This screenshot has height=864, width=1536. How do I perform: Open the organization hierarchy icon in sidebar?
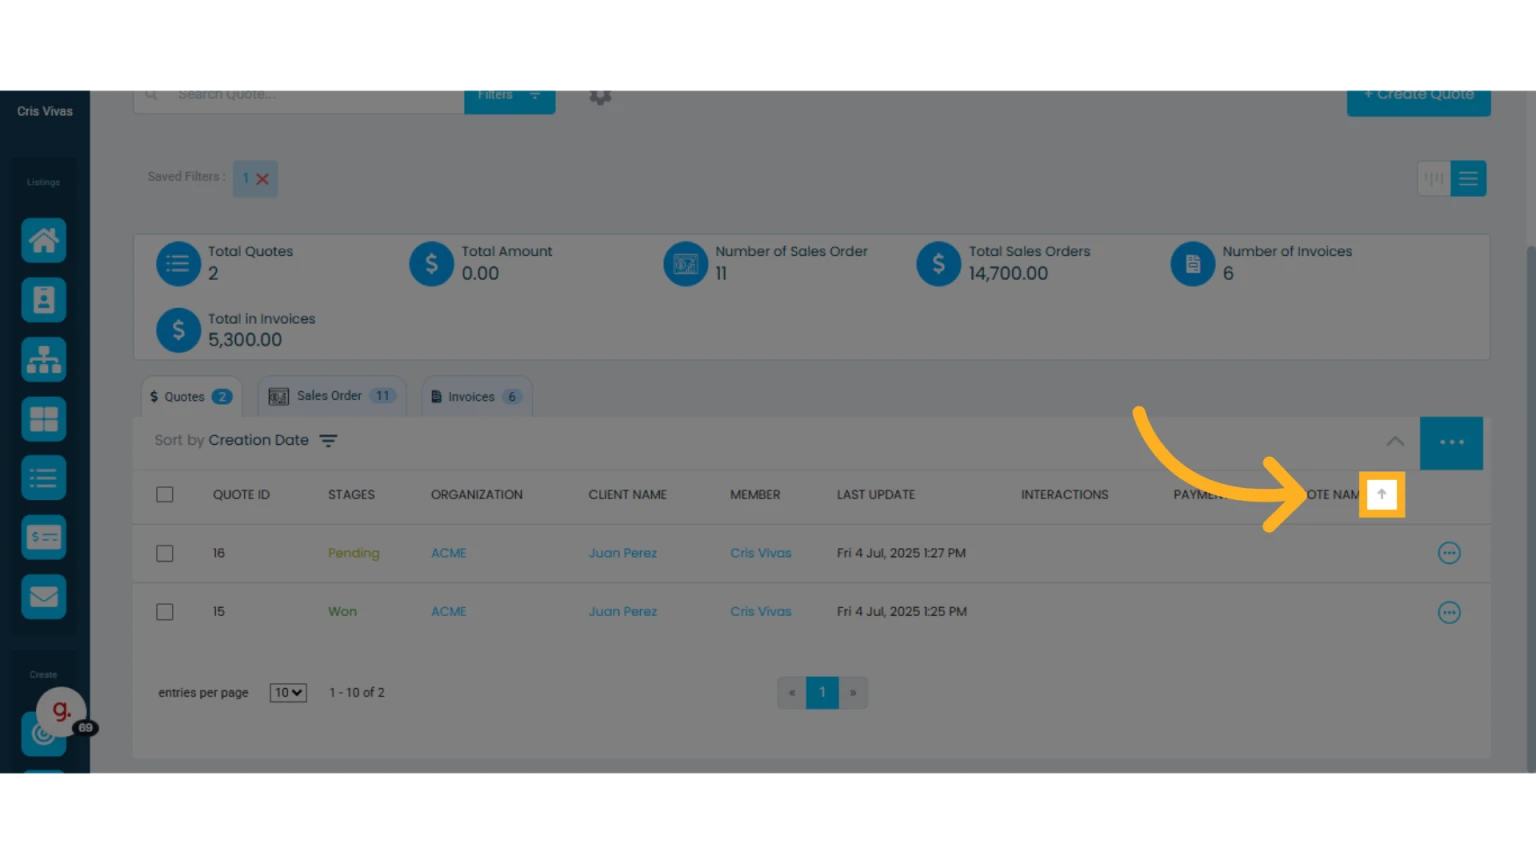[44, 360]
